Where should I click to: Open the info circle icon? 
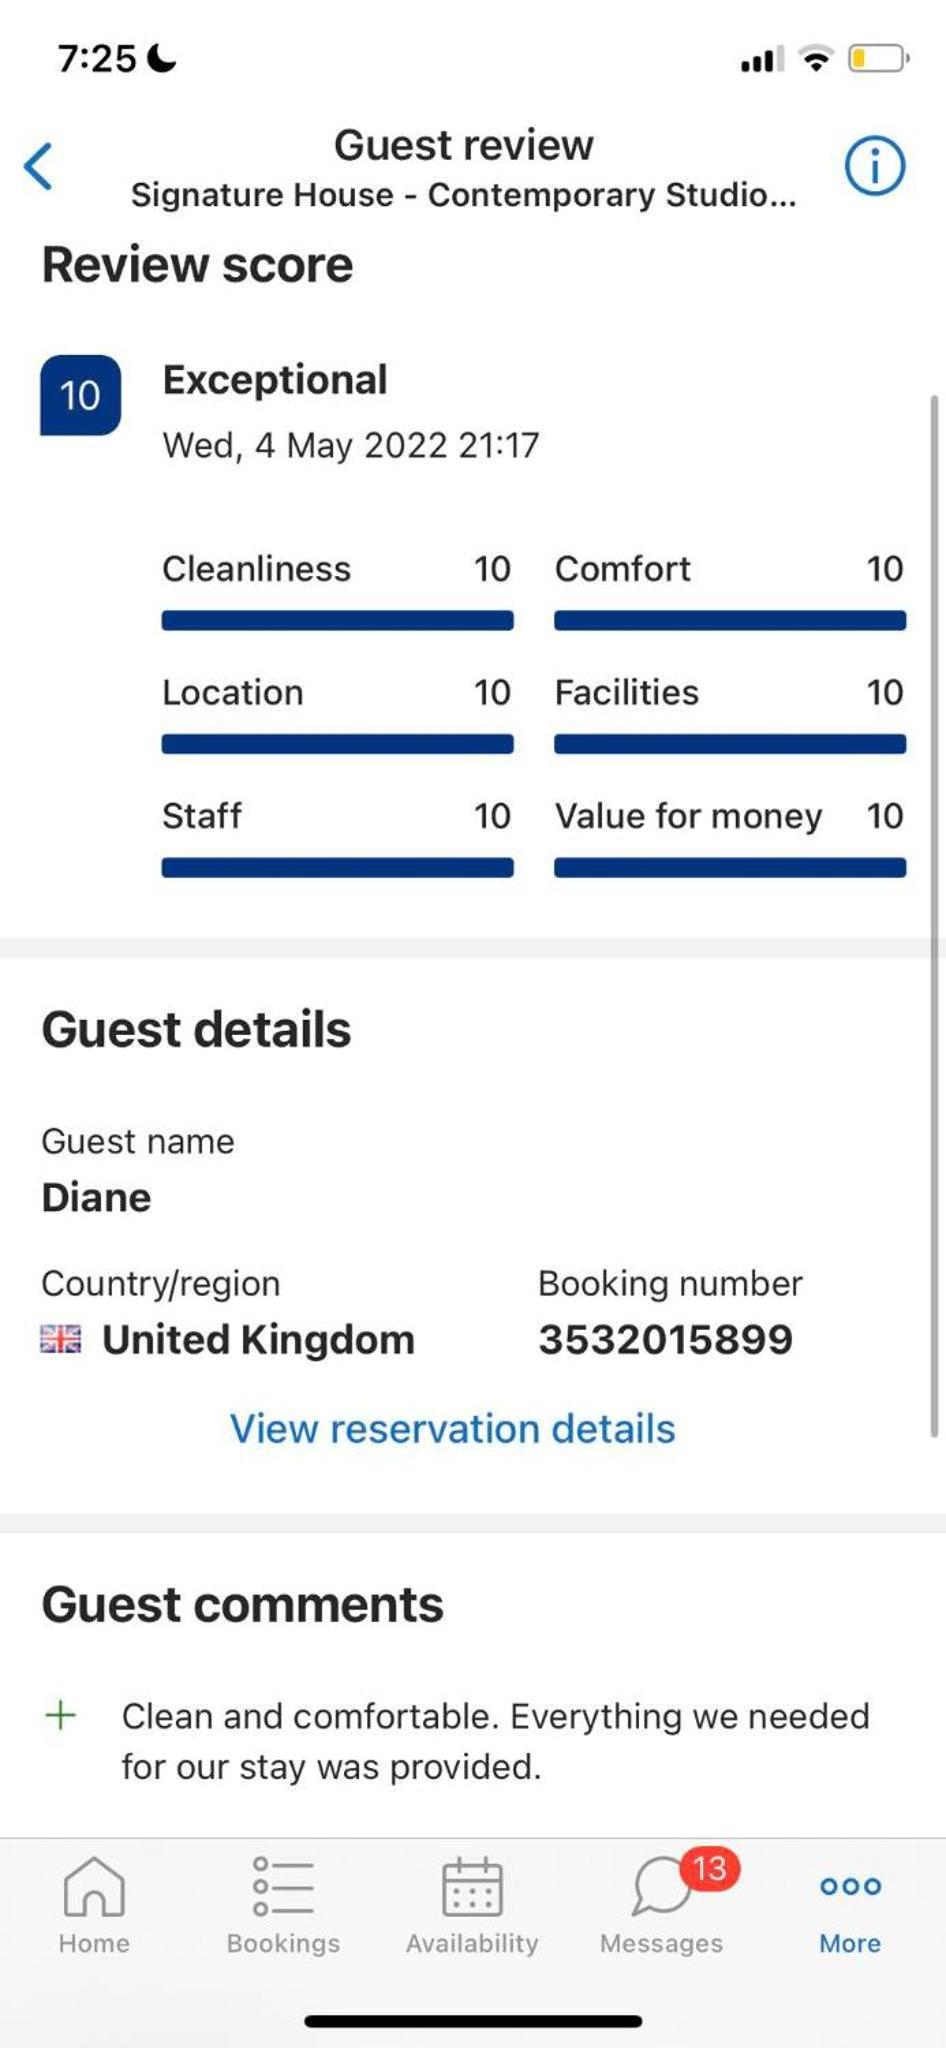tap(875, 166)
